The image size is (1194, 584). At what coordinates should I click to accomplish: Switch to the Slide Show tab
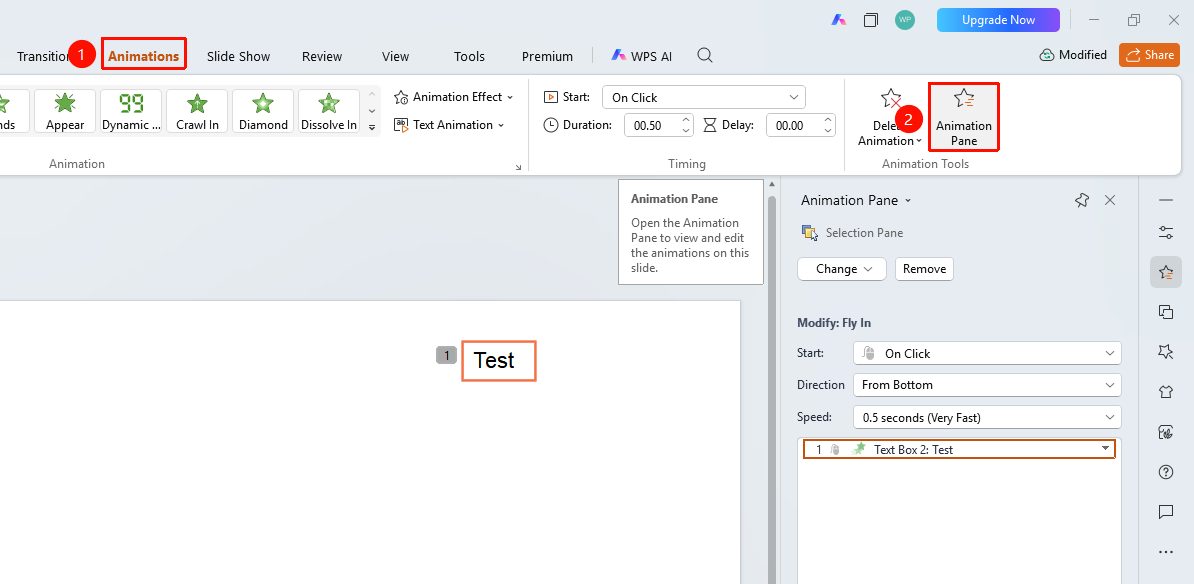238,56
